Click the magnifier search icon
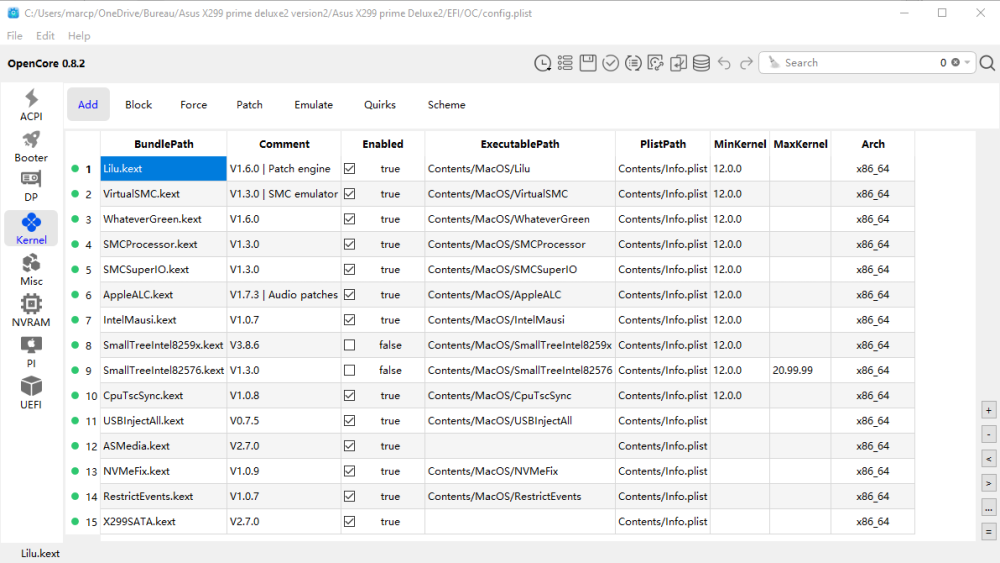This screenshot has width=1000, height=563. 987,62
